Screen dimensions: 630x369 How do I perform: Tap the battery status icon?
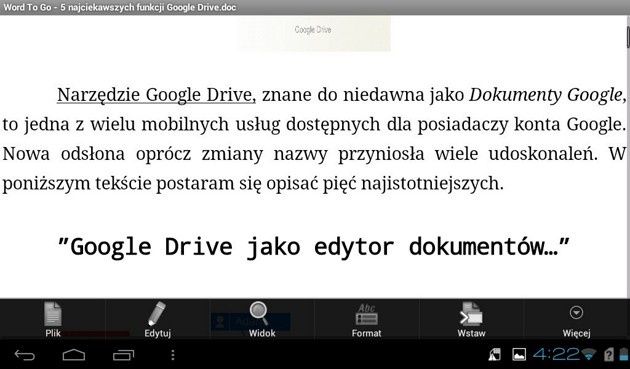click(x=624, y=355)
